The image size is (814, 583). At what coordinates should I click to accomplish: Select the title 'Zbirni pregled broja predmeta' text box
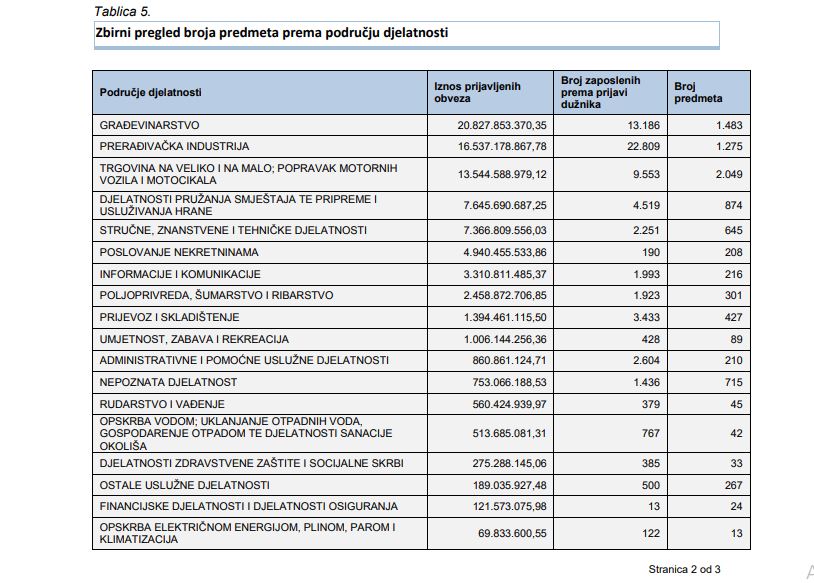coord(271,33)
